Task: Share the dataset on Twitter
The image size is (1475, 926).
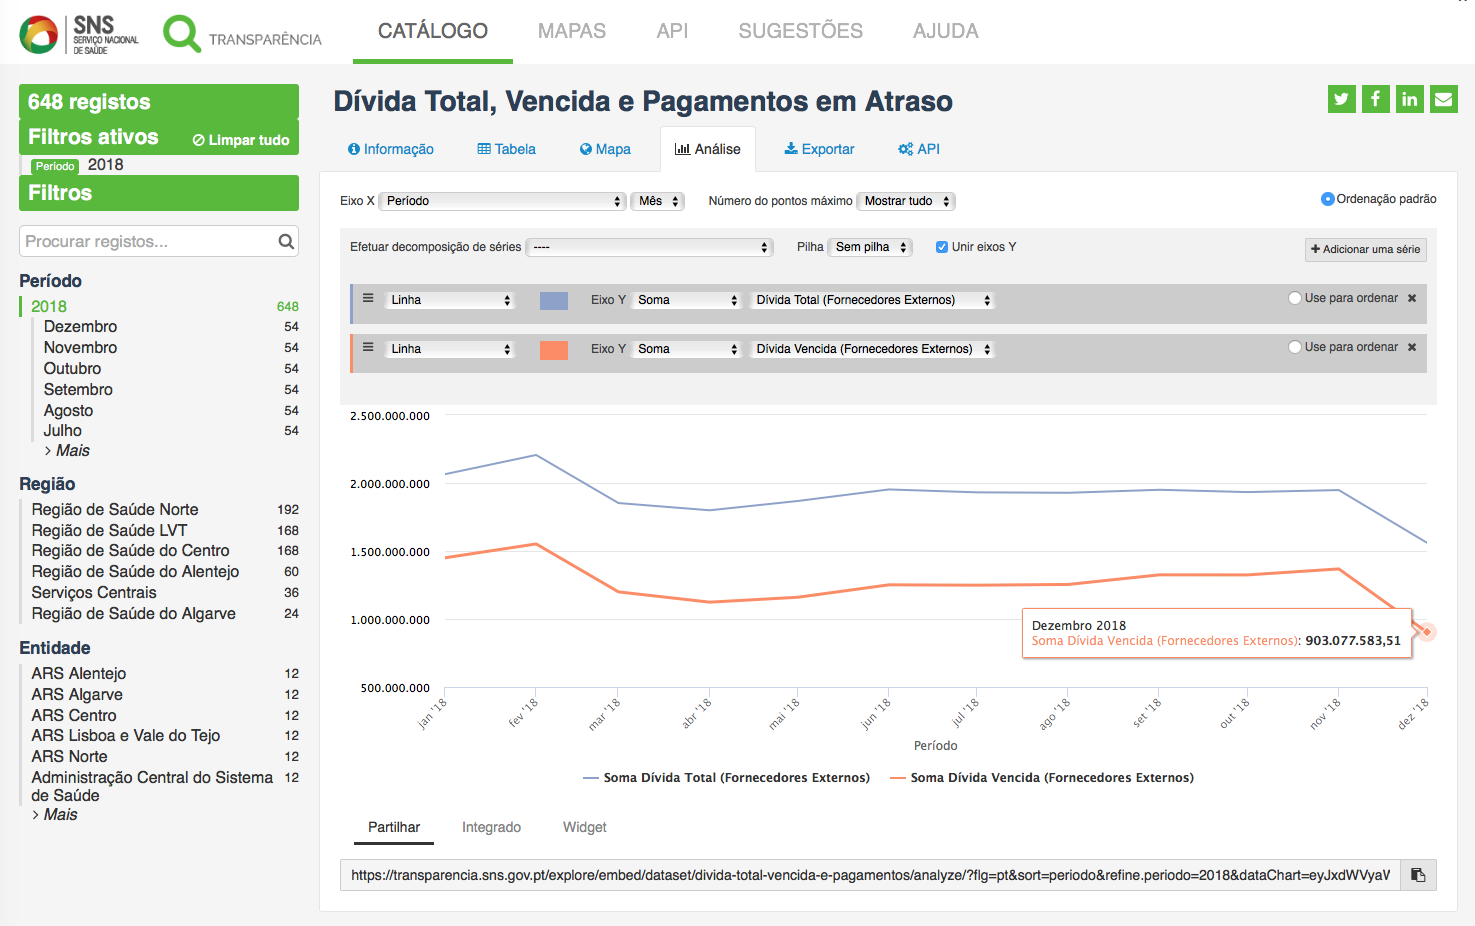Action: 1342,99
